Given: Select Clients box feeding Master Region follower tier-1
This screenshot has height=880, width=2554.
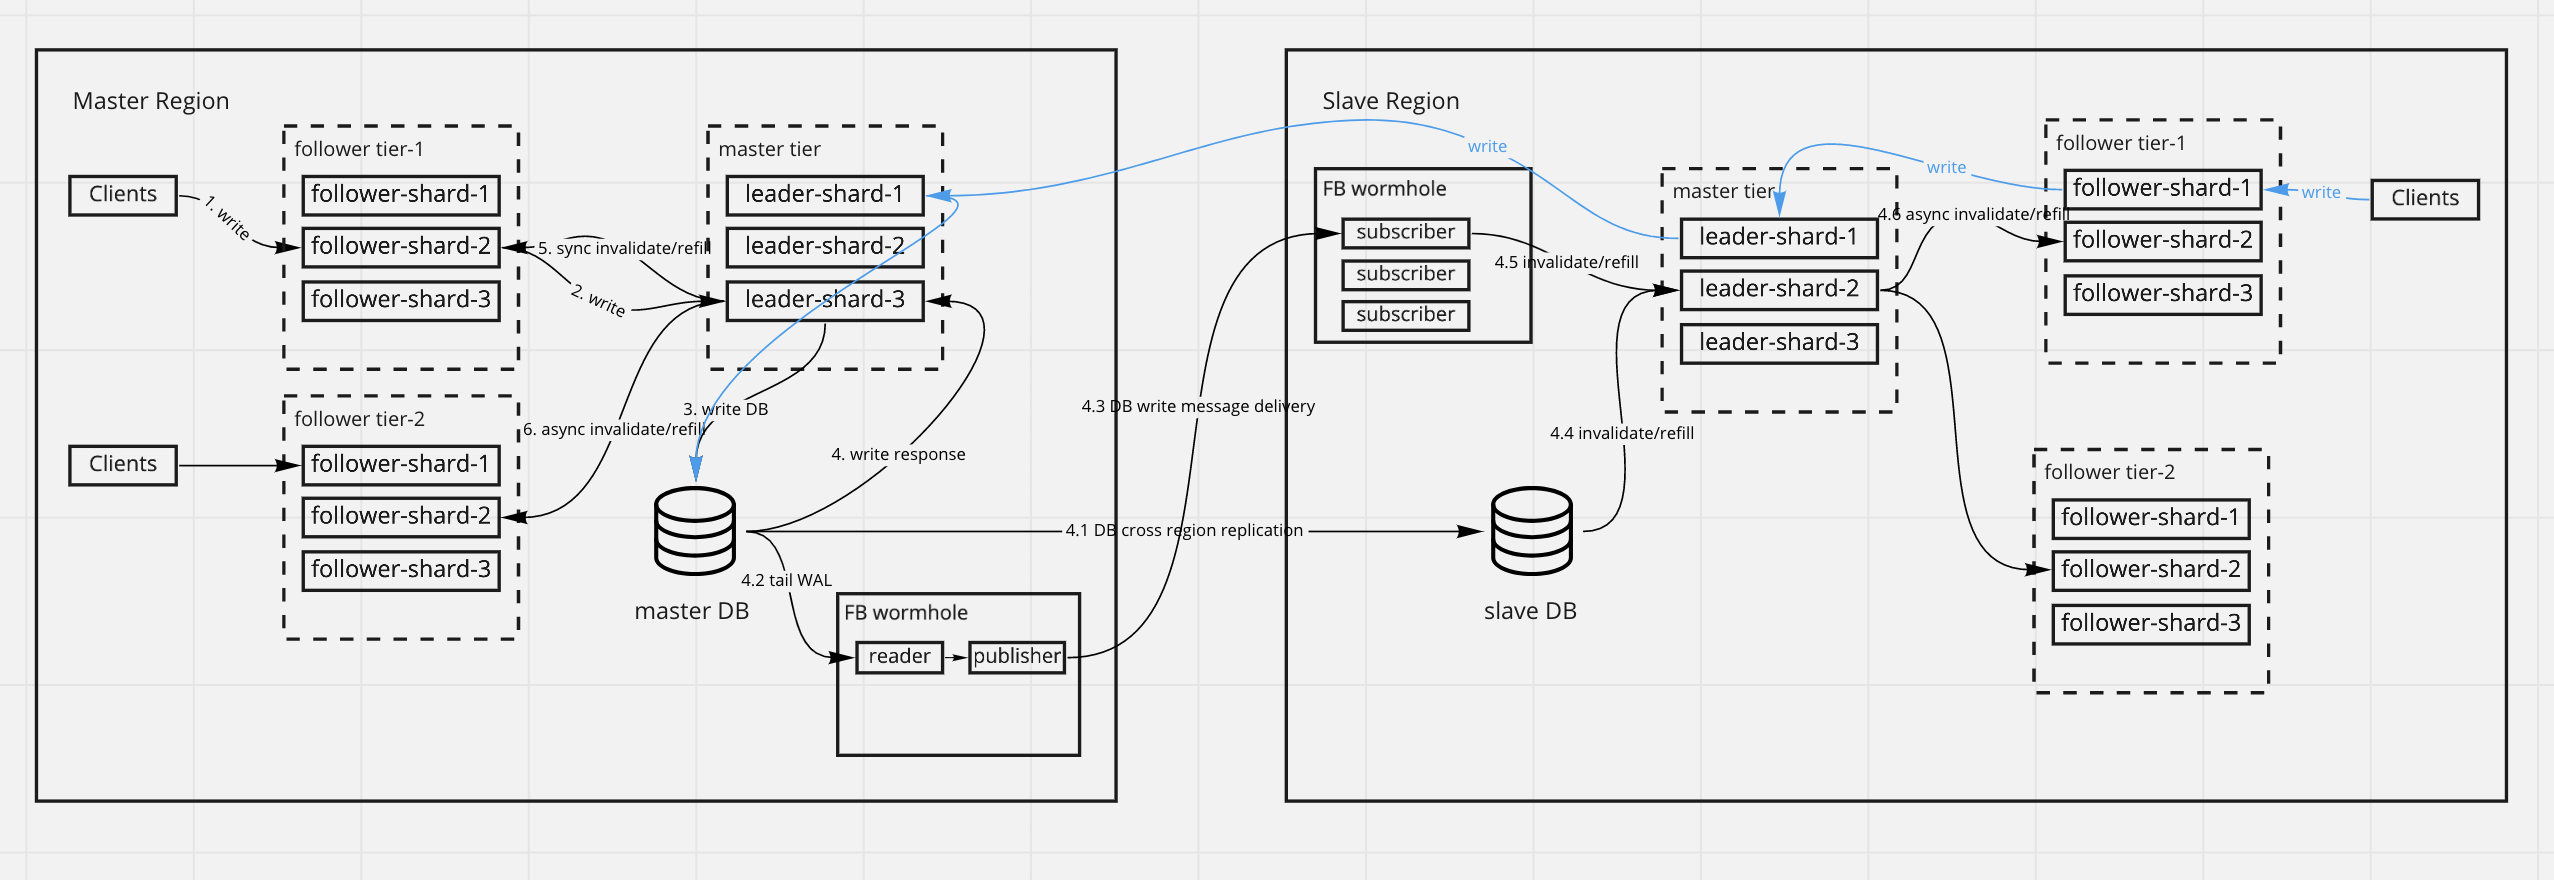Looking at the screenshot, I should [x=123, y=195].
